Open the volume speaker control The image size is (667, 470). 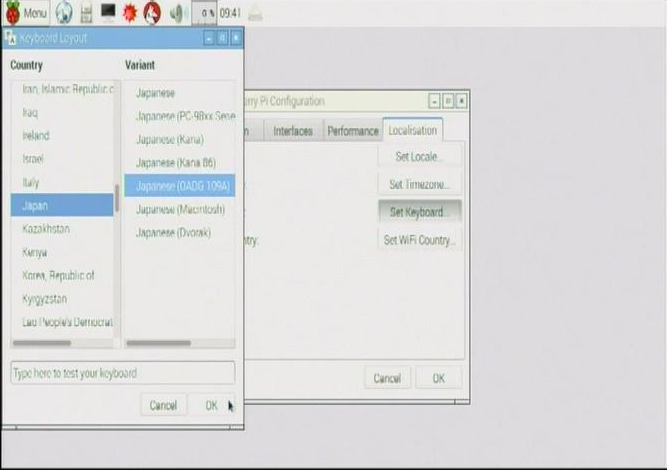coord(177,13)
